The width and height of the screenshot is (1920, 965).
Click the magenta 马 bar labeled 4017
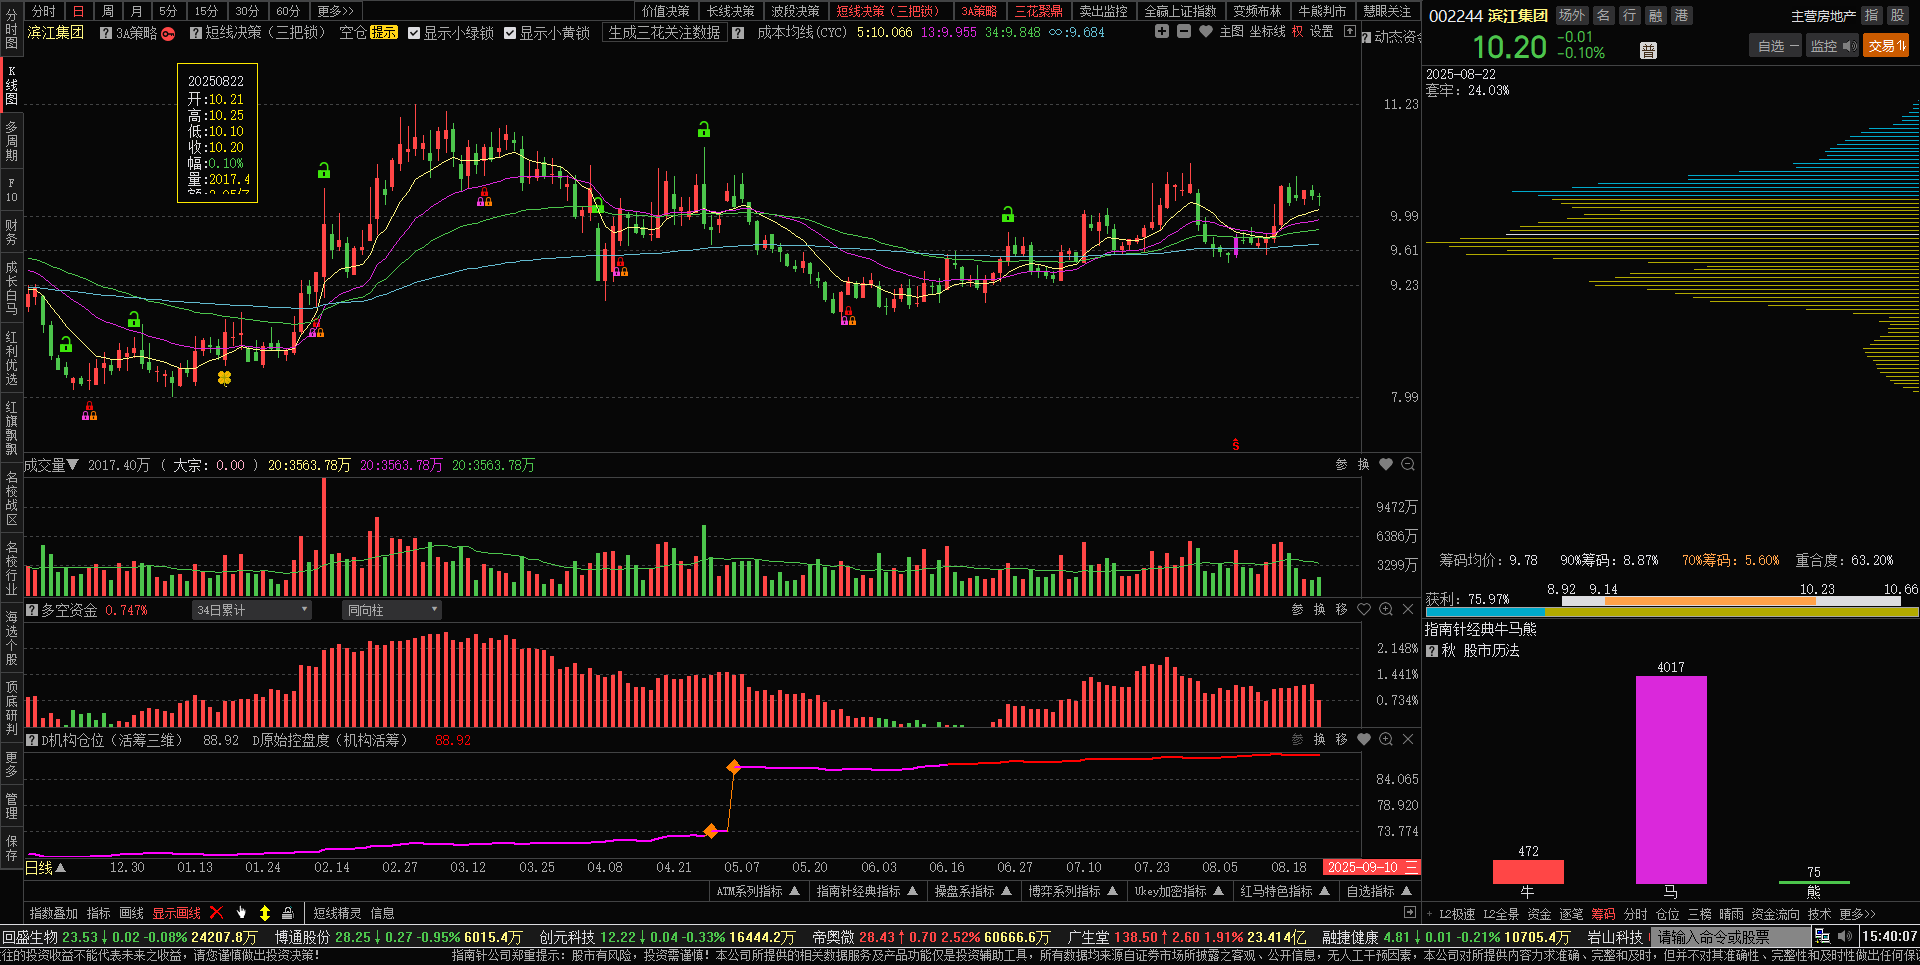pyautogui.click(x=1671, y=779)
